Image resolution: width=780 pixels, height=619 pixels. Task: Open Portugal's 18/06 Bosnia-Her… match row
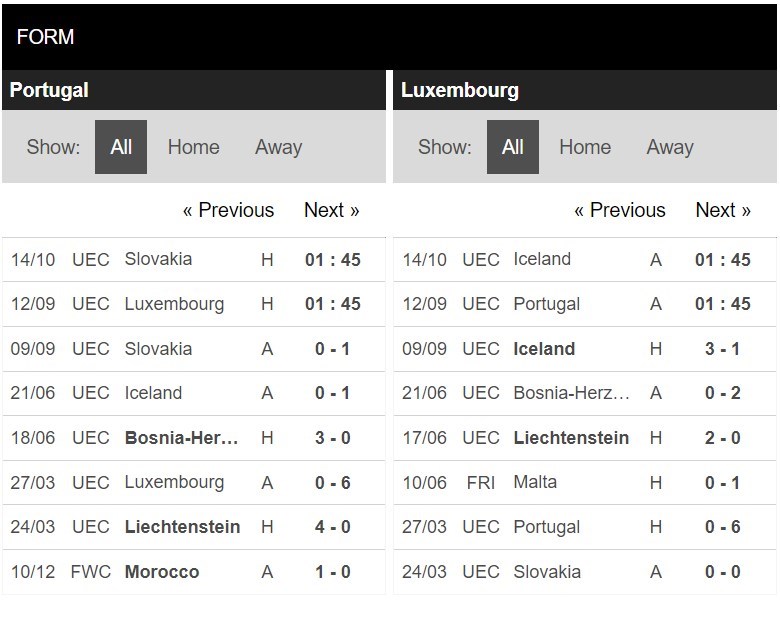pos(194,438)
